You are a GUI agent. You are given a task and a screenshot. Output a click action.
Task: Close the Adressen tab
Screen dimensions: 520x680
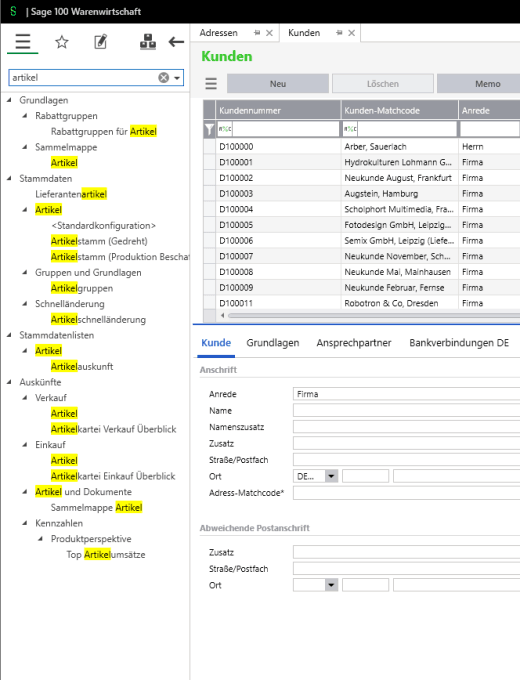[269, 33]
